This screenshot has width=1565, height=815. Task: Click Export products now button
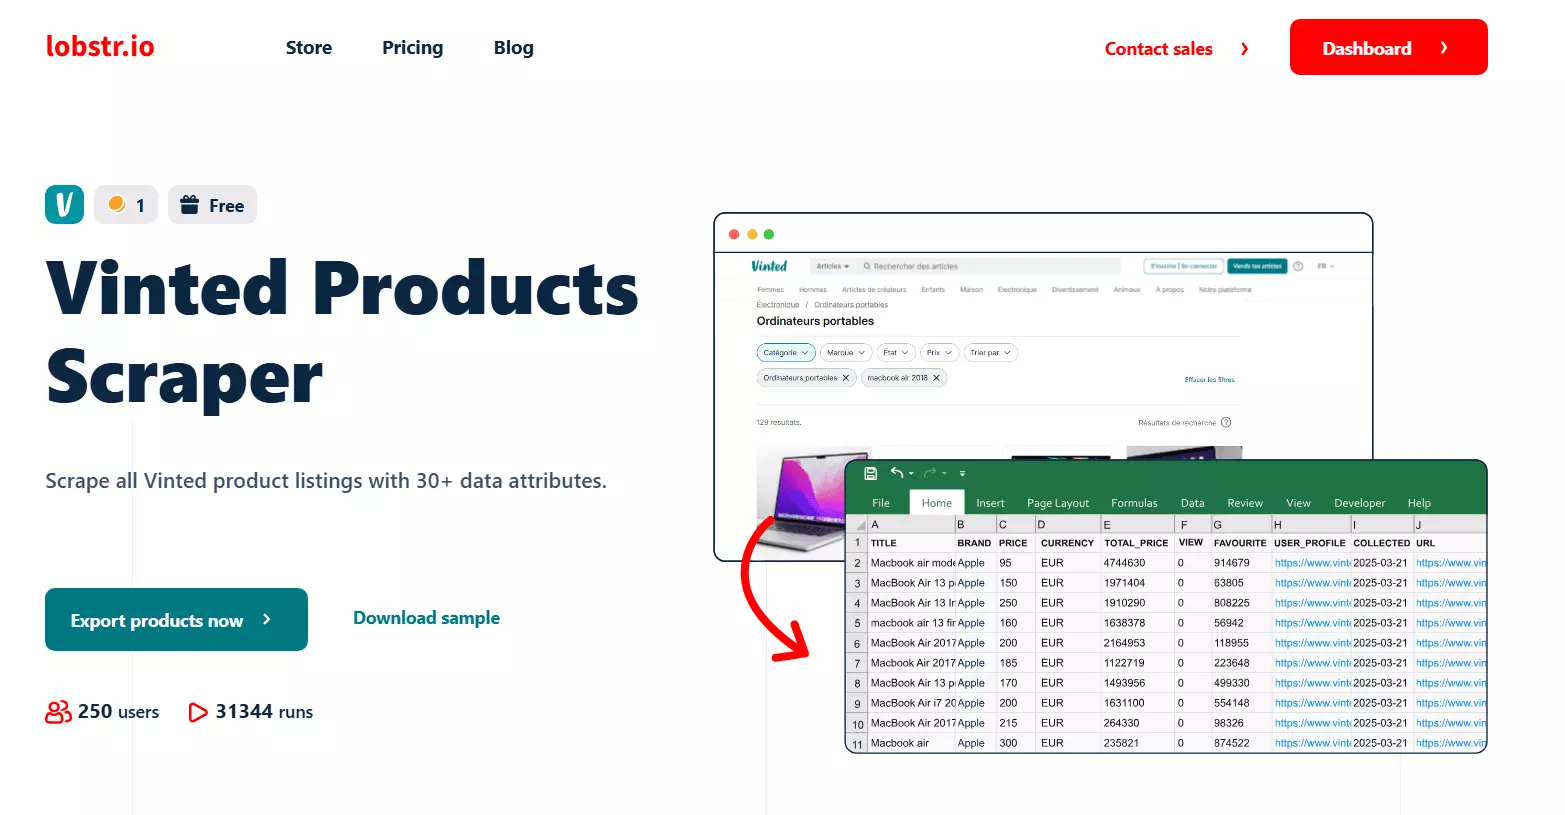pyautogui.click(x=176, y=620)
